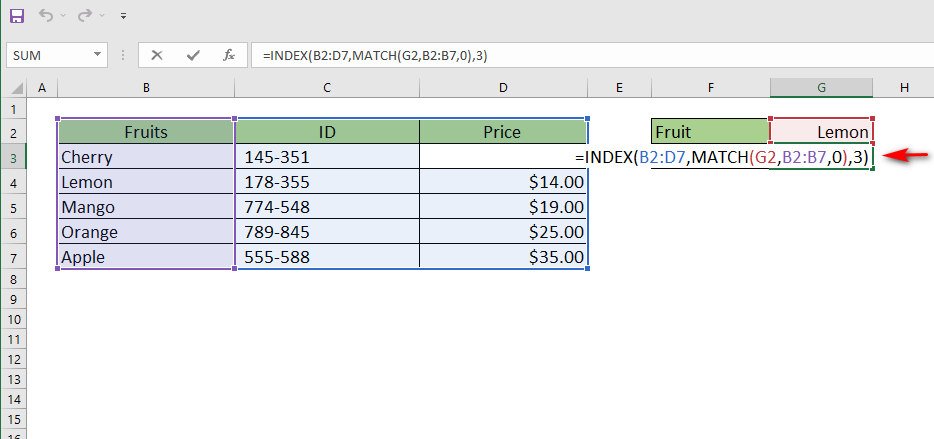The width and height of the screenshot is (934, 439).
Task: Click the Orange cell
Action: (146, 232)
